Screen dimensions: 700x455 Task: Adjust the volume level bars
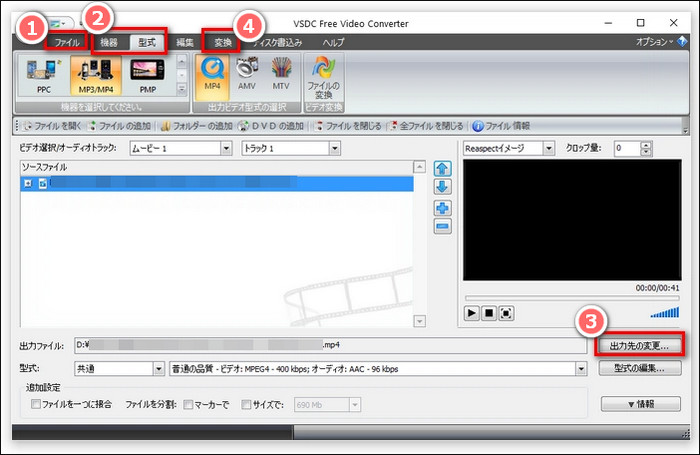665,312
